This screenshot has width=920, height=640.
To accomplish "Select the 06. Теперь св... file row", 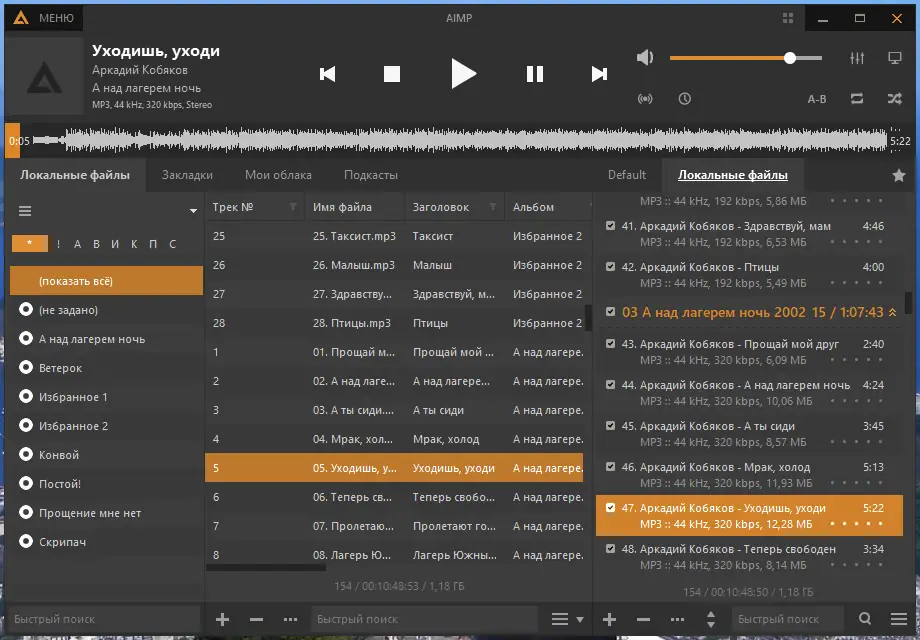I will [x=394, y=497].
